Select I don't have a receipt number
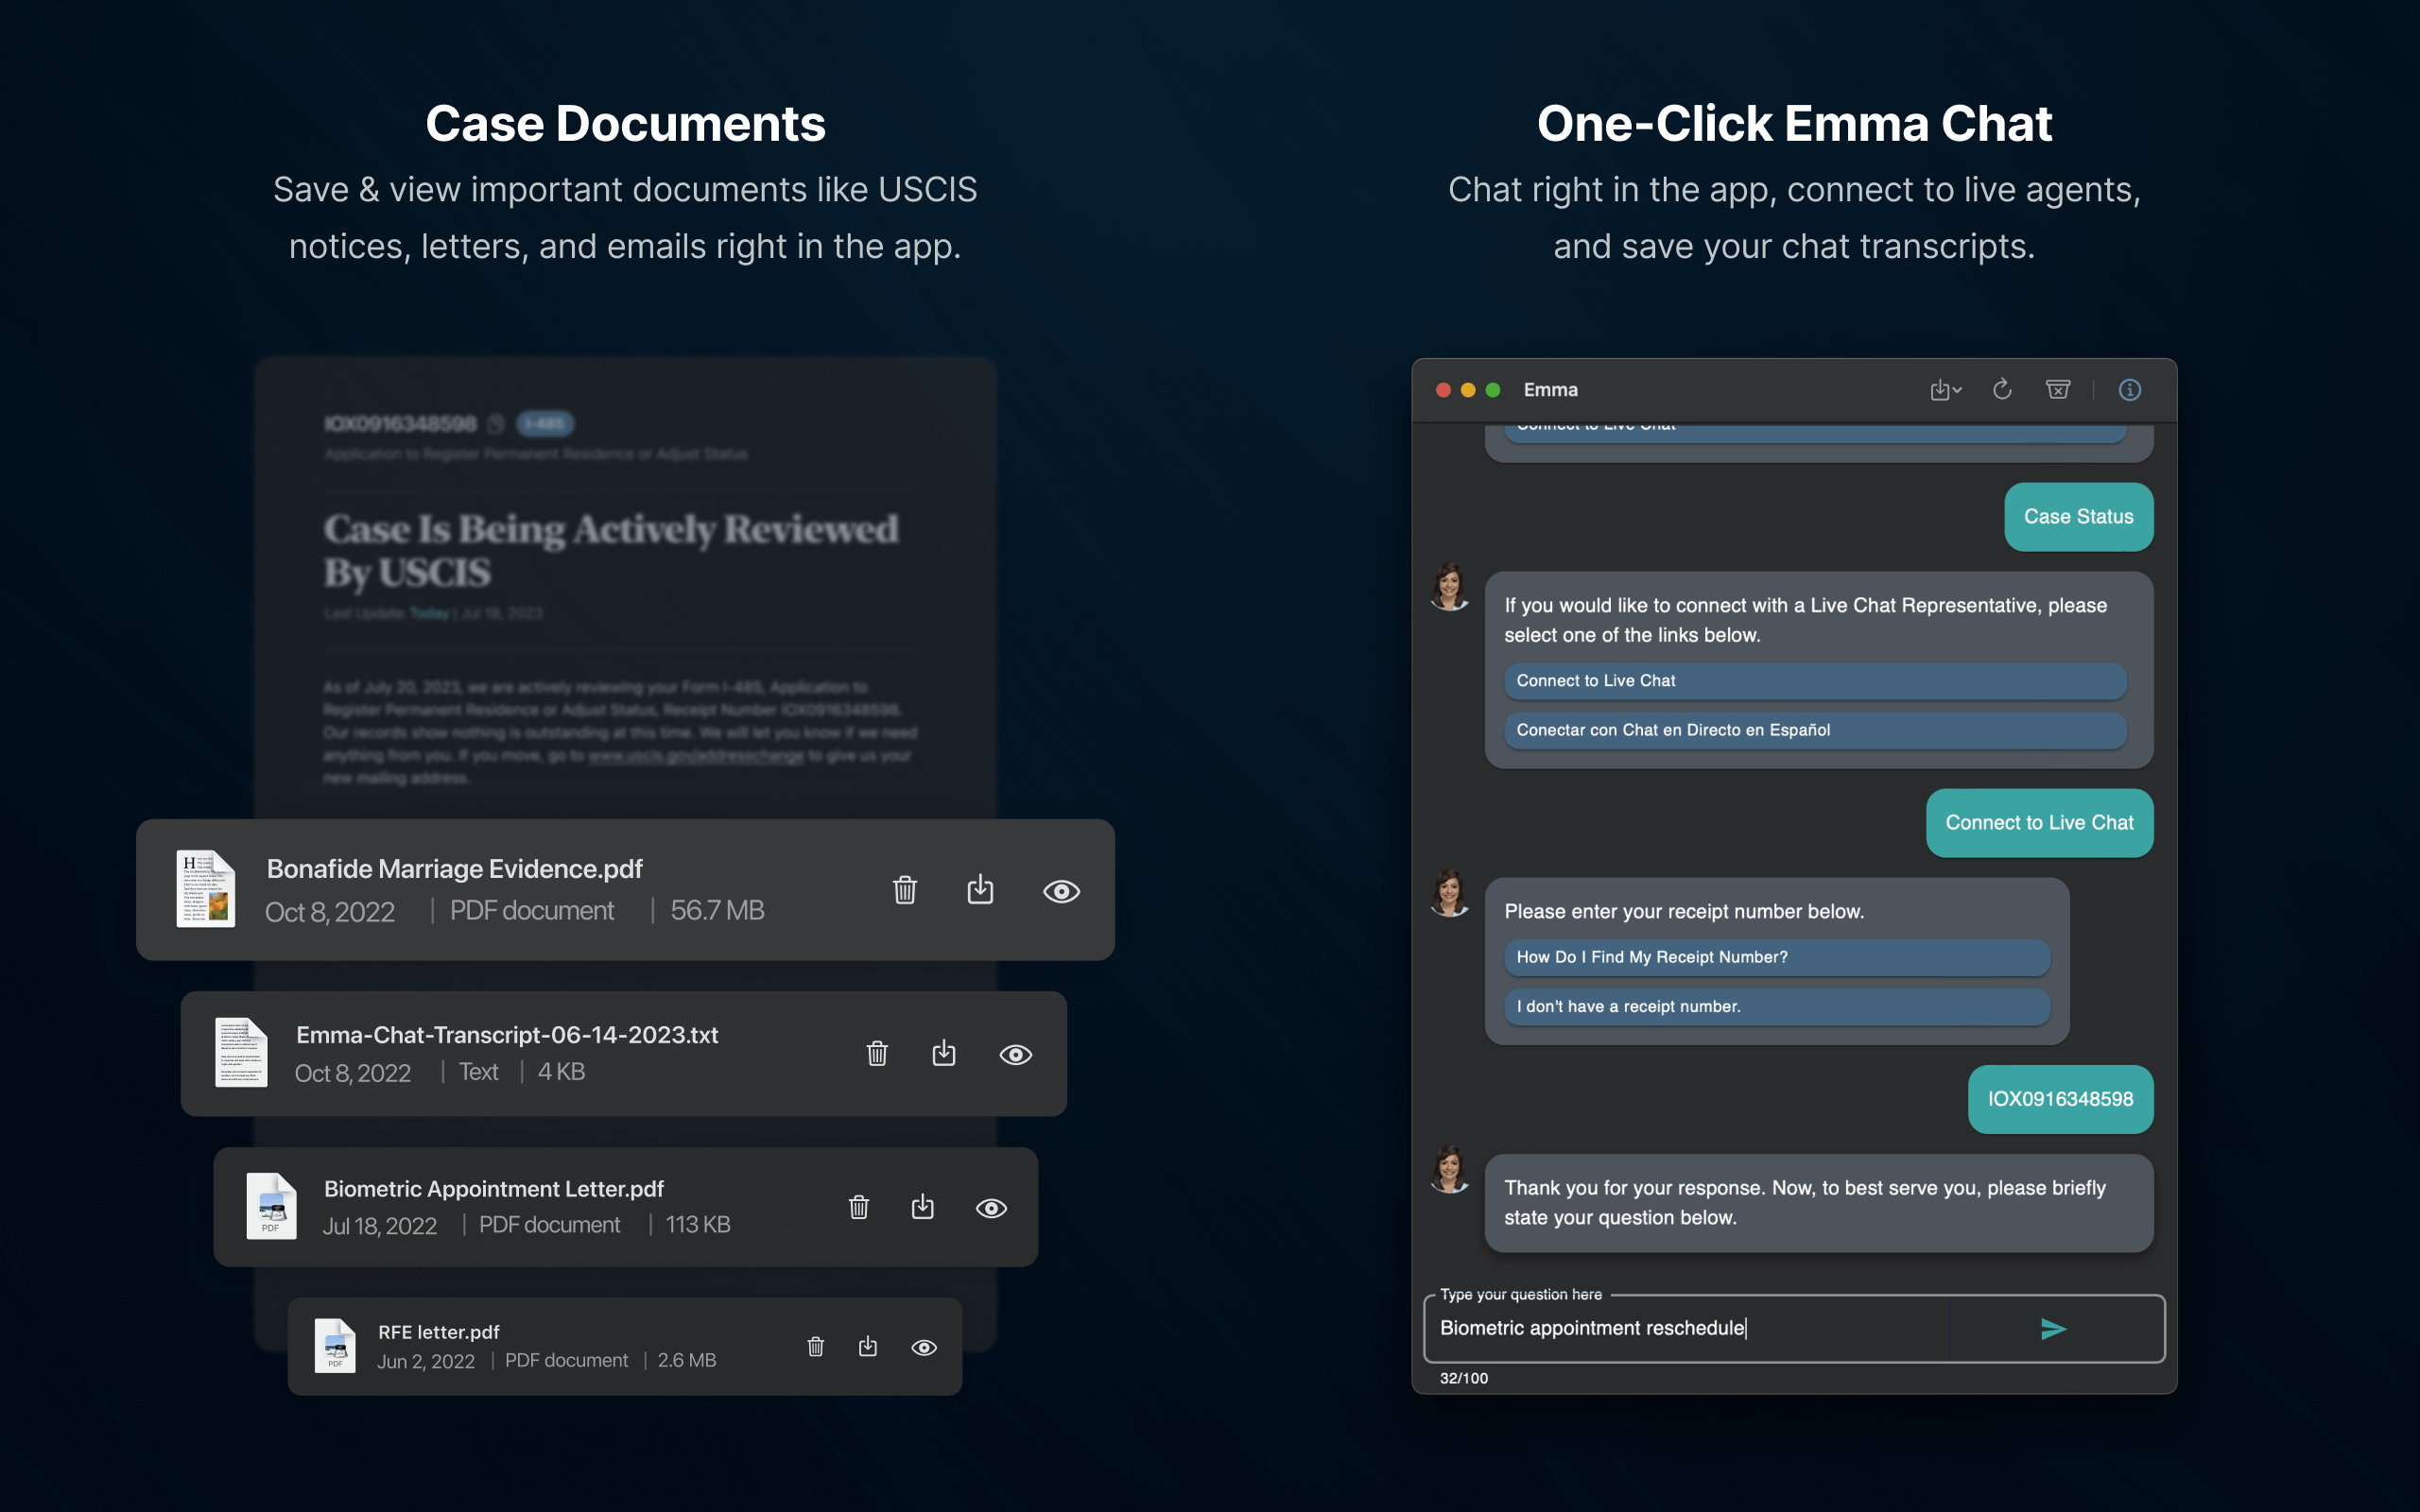The width and height of the screenshot is (2420, 1512). pyautogui.click(x=1777, y=1007)
